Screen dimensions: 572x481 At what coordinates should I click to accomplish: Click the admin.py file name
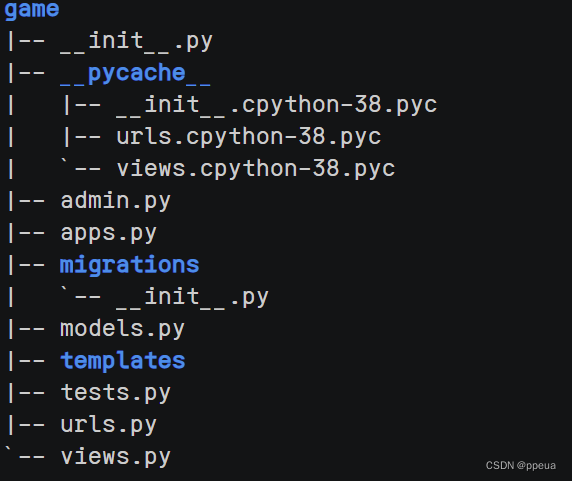pos(116,202)
